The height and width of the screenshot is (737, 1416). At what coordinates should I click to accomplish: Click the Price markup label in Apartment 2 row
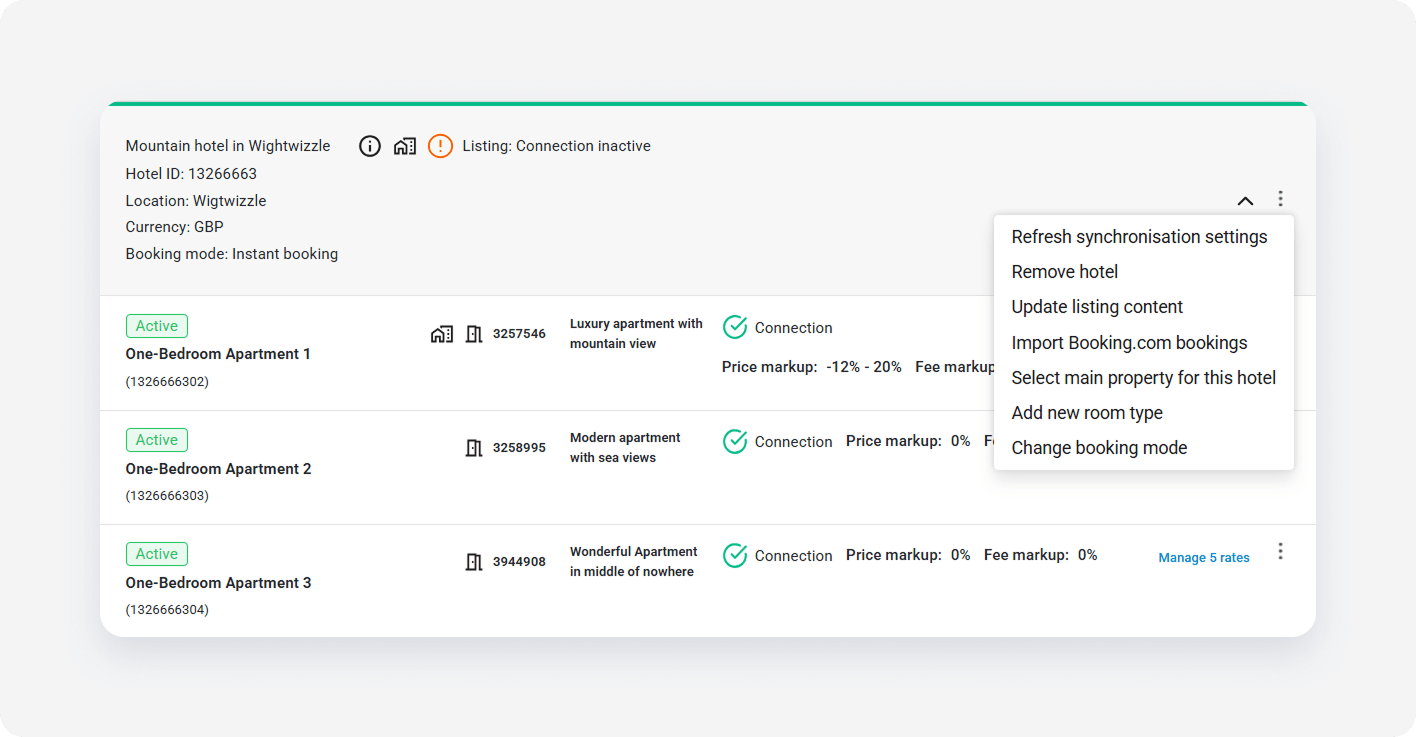(x=893, y=441)
